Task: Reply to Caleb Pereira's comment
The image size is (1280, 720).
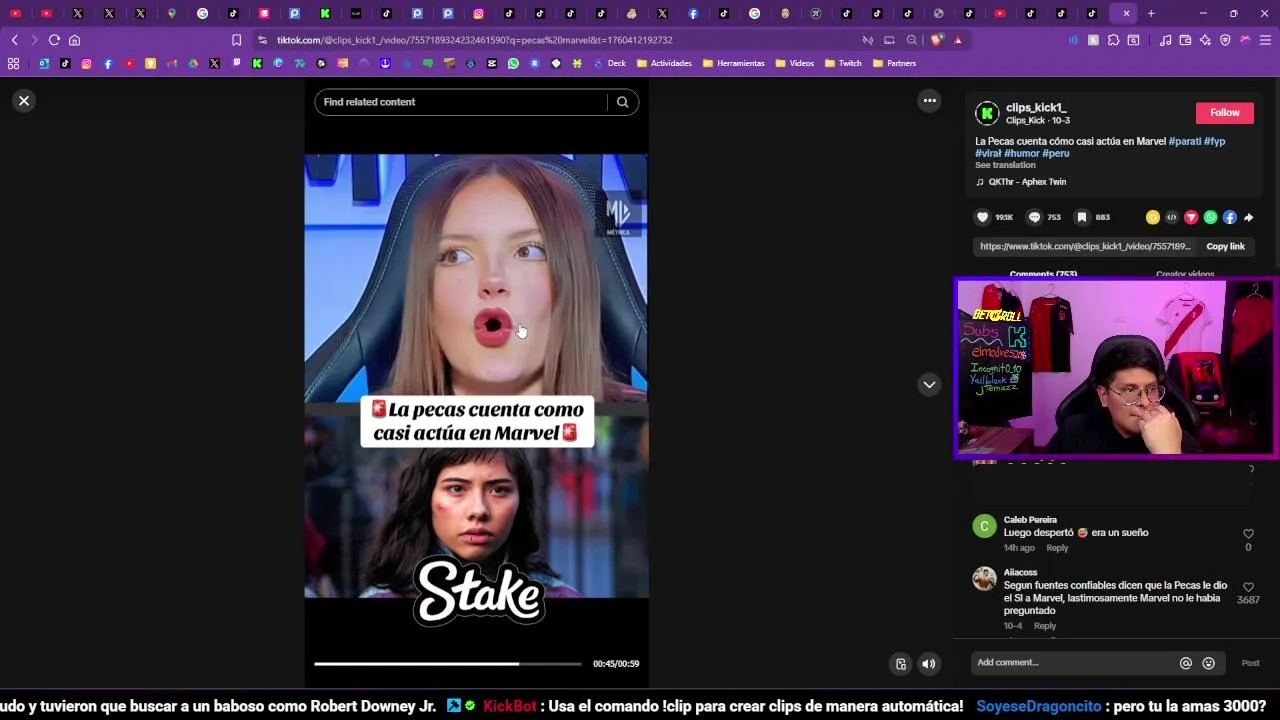Action: (x=1057, y=548)
